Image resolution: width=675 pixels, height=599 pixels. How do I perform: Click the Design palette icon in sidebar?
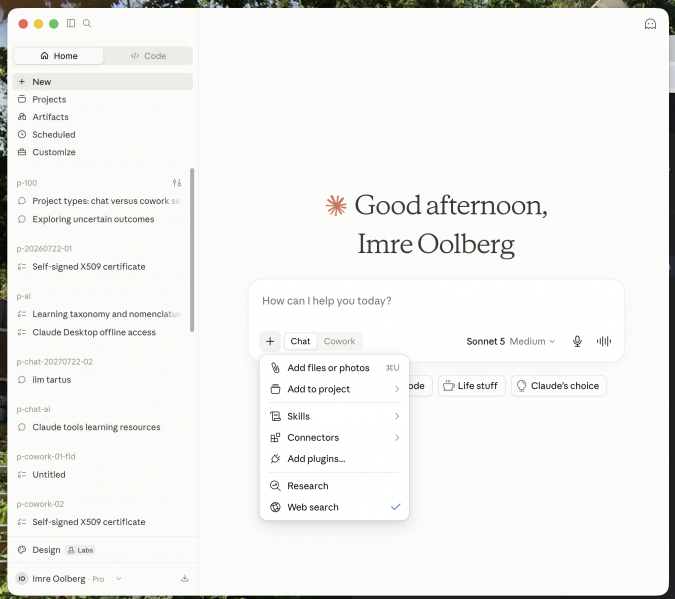(22, 550)
